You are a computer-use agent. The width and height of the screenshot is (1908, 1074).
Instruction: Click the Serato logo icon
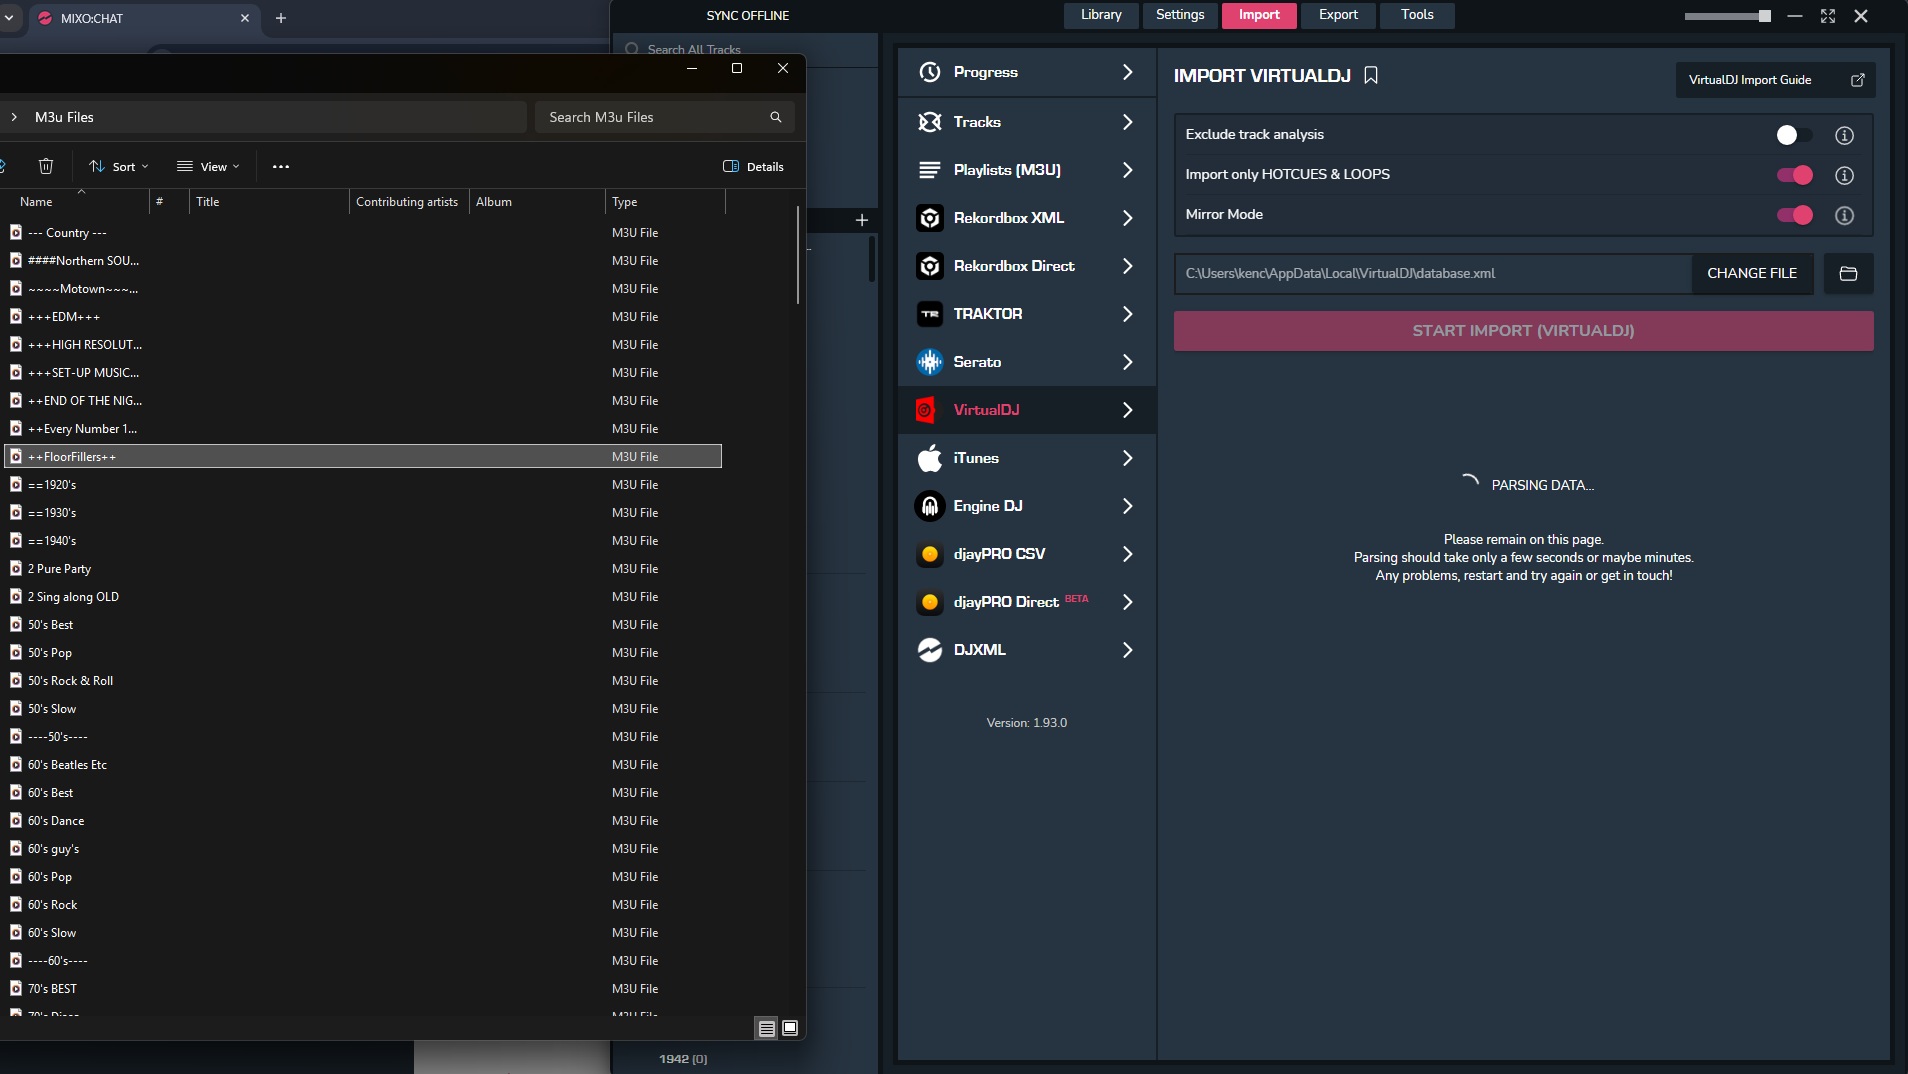tap(930, 362)
